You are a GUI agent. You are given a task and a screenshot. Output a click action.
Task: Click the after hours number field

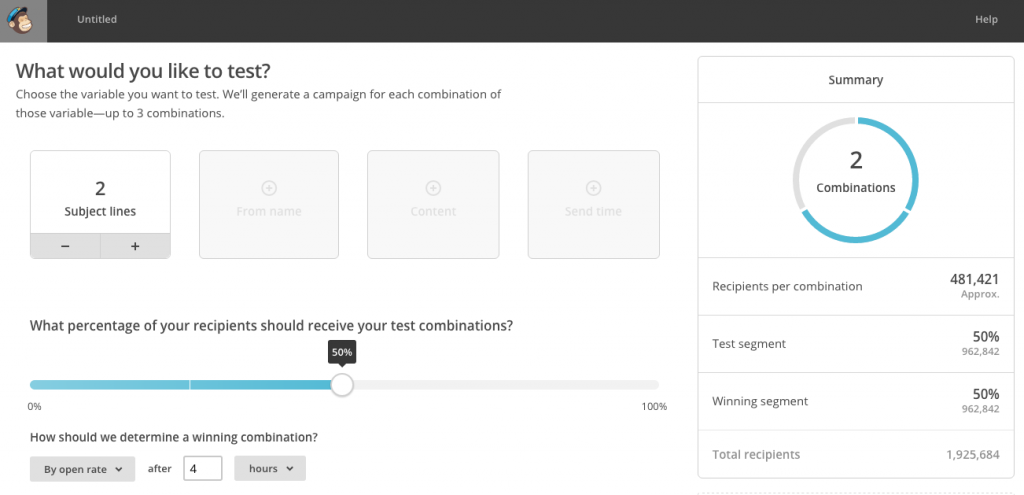click(202, 469)
